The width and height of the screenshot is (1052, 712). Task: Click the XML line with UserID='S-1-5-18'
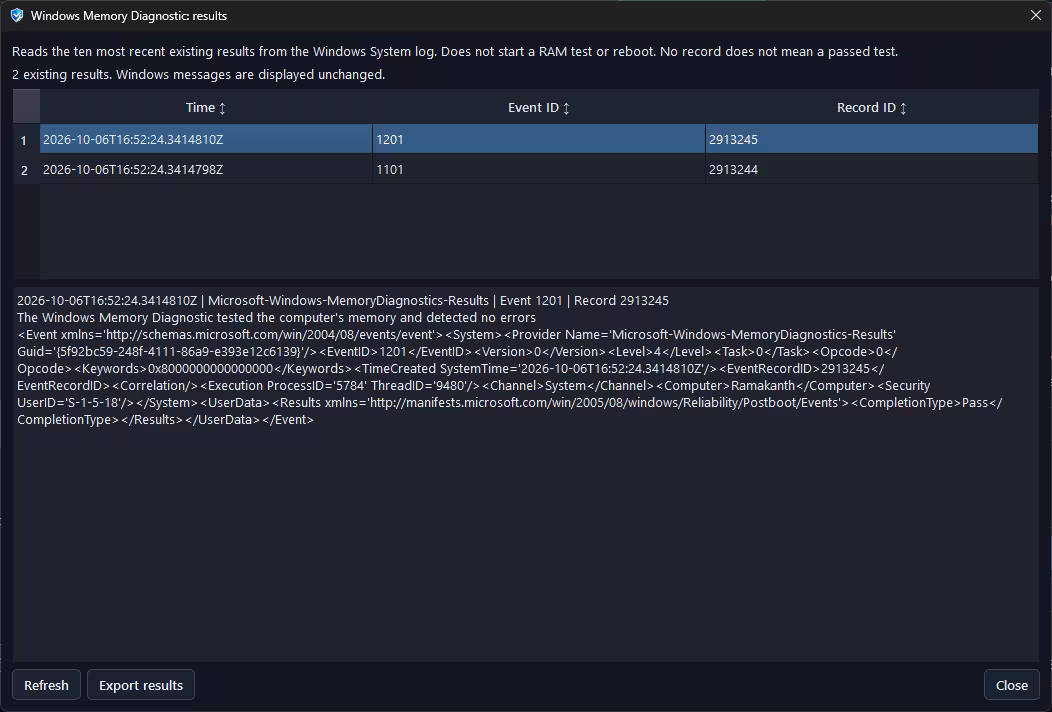(510, 403)
